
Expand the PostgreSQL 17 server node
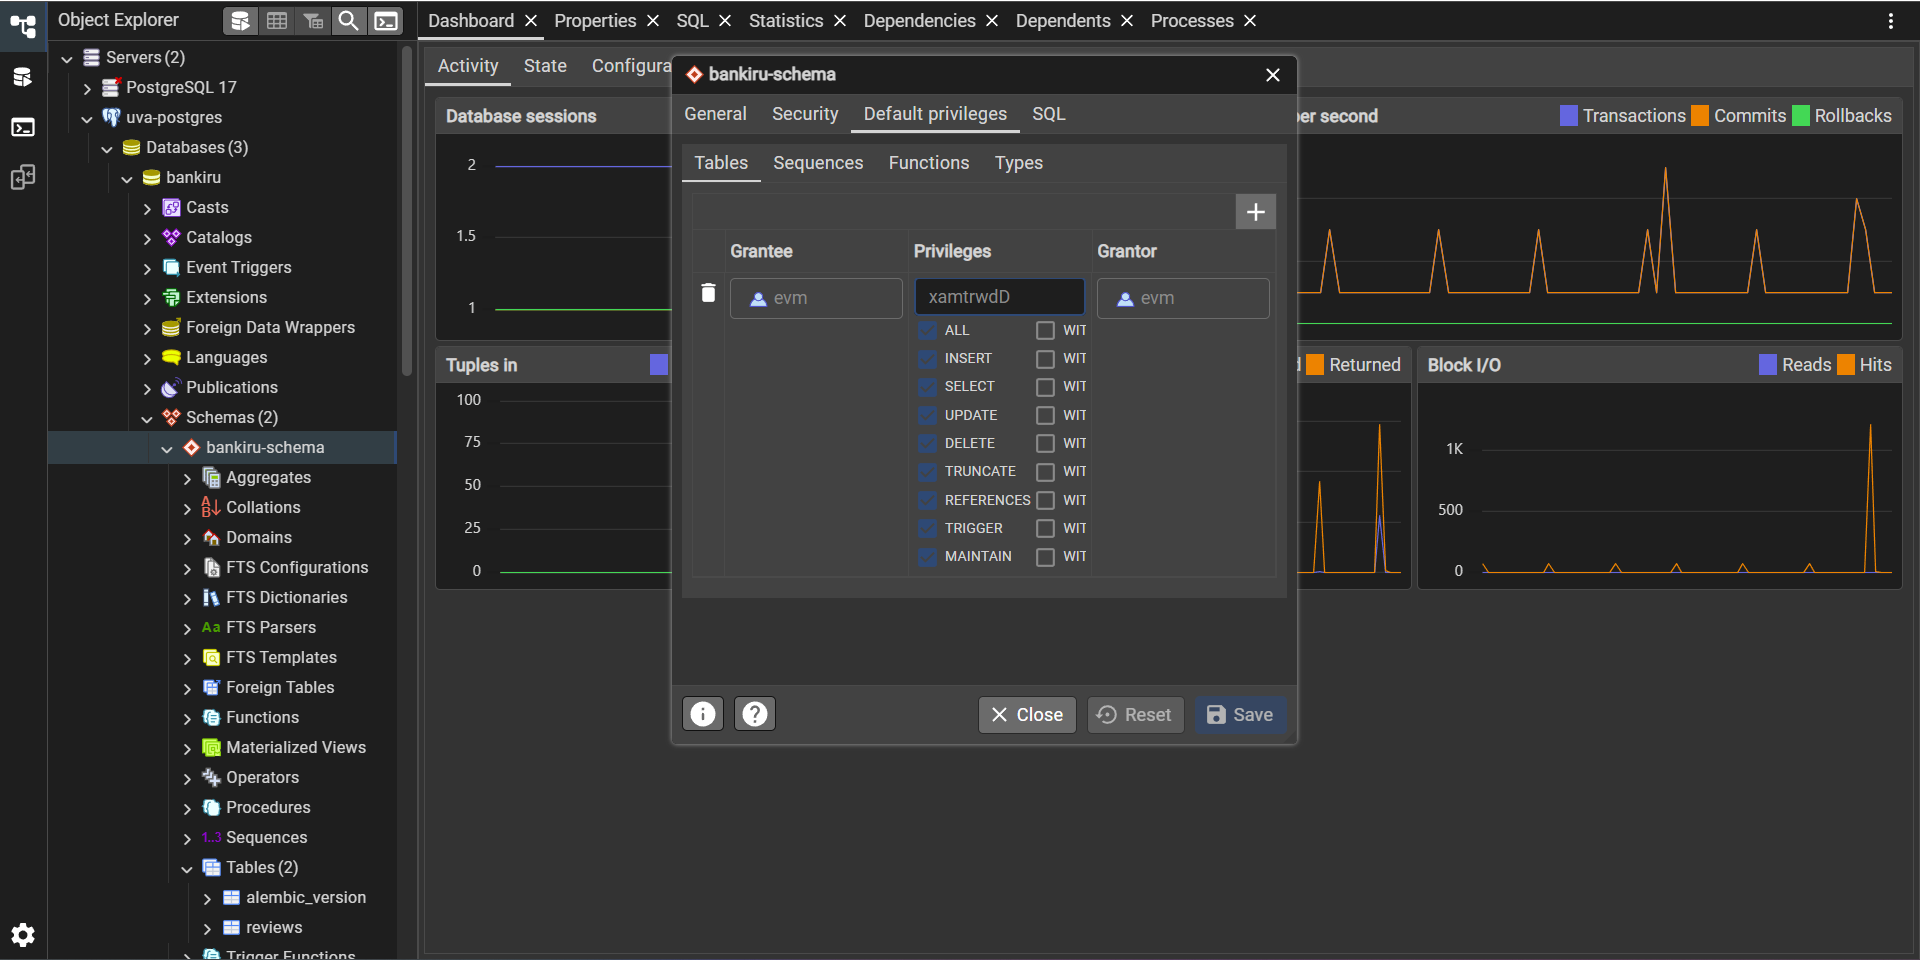[87, 89]
